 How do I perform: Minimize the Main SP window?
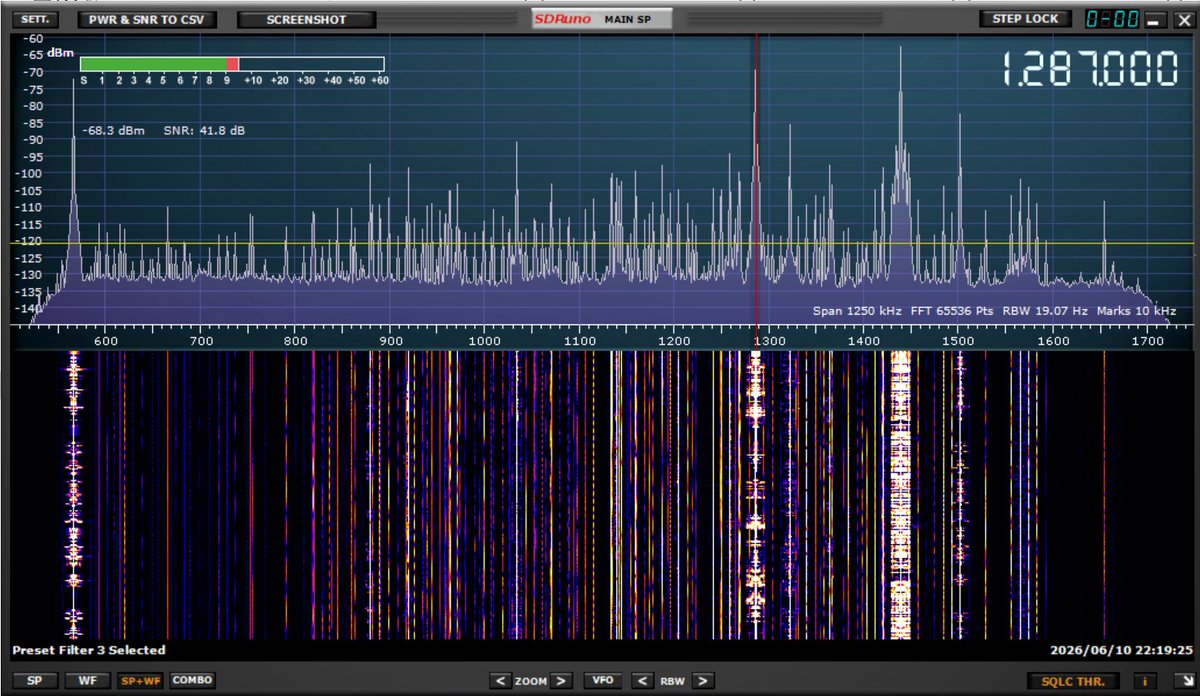tap(1154, 20)
